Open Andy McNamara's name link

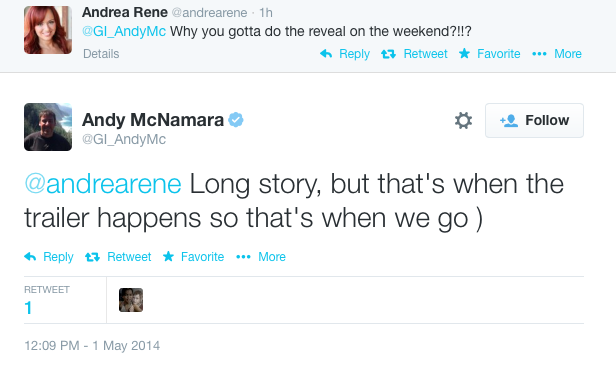click(153, 120)
